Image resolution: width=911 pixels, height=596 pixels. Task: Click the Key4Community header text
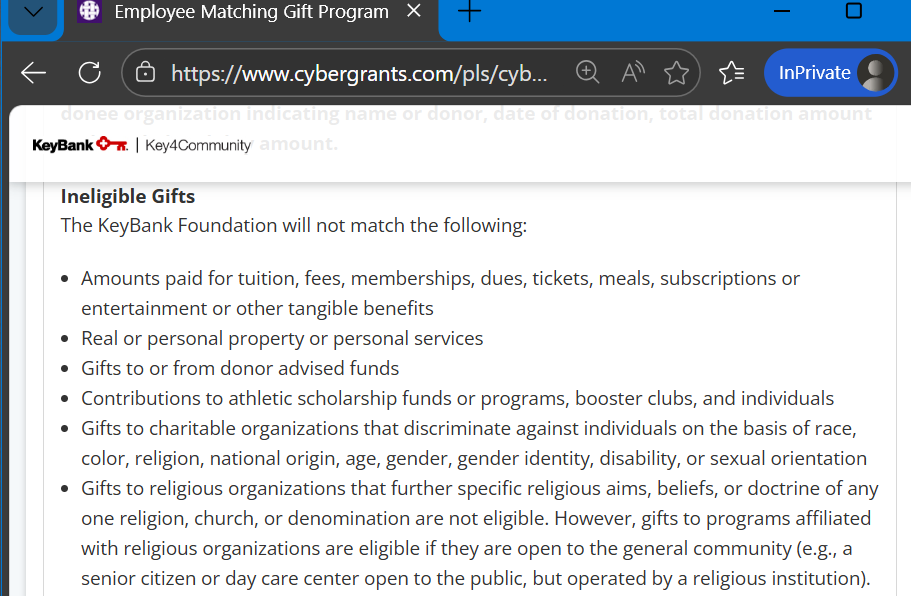point(198,145)
